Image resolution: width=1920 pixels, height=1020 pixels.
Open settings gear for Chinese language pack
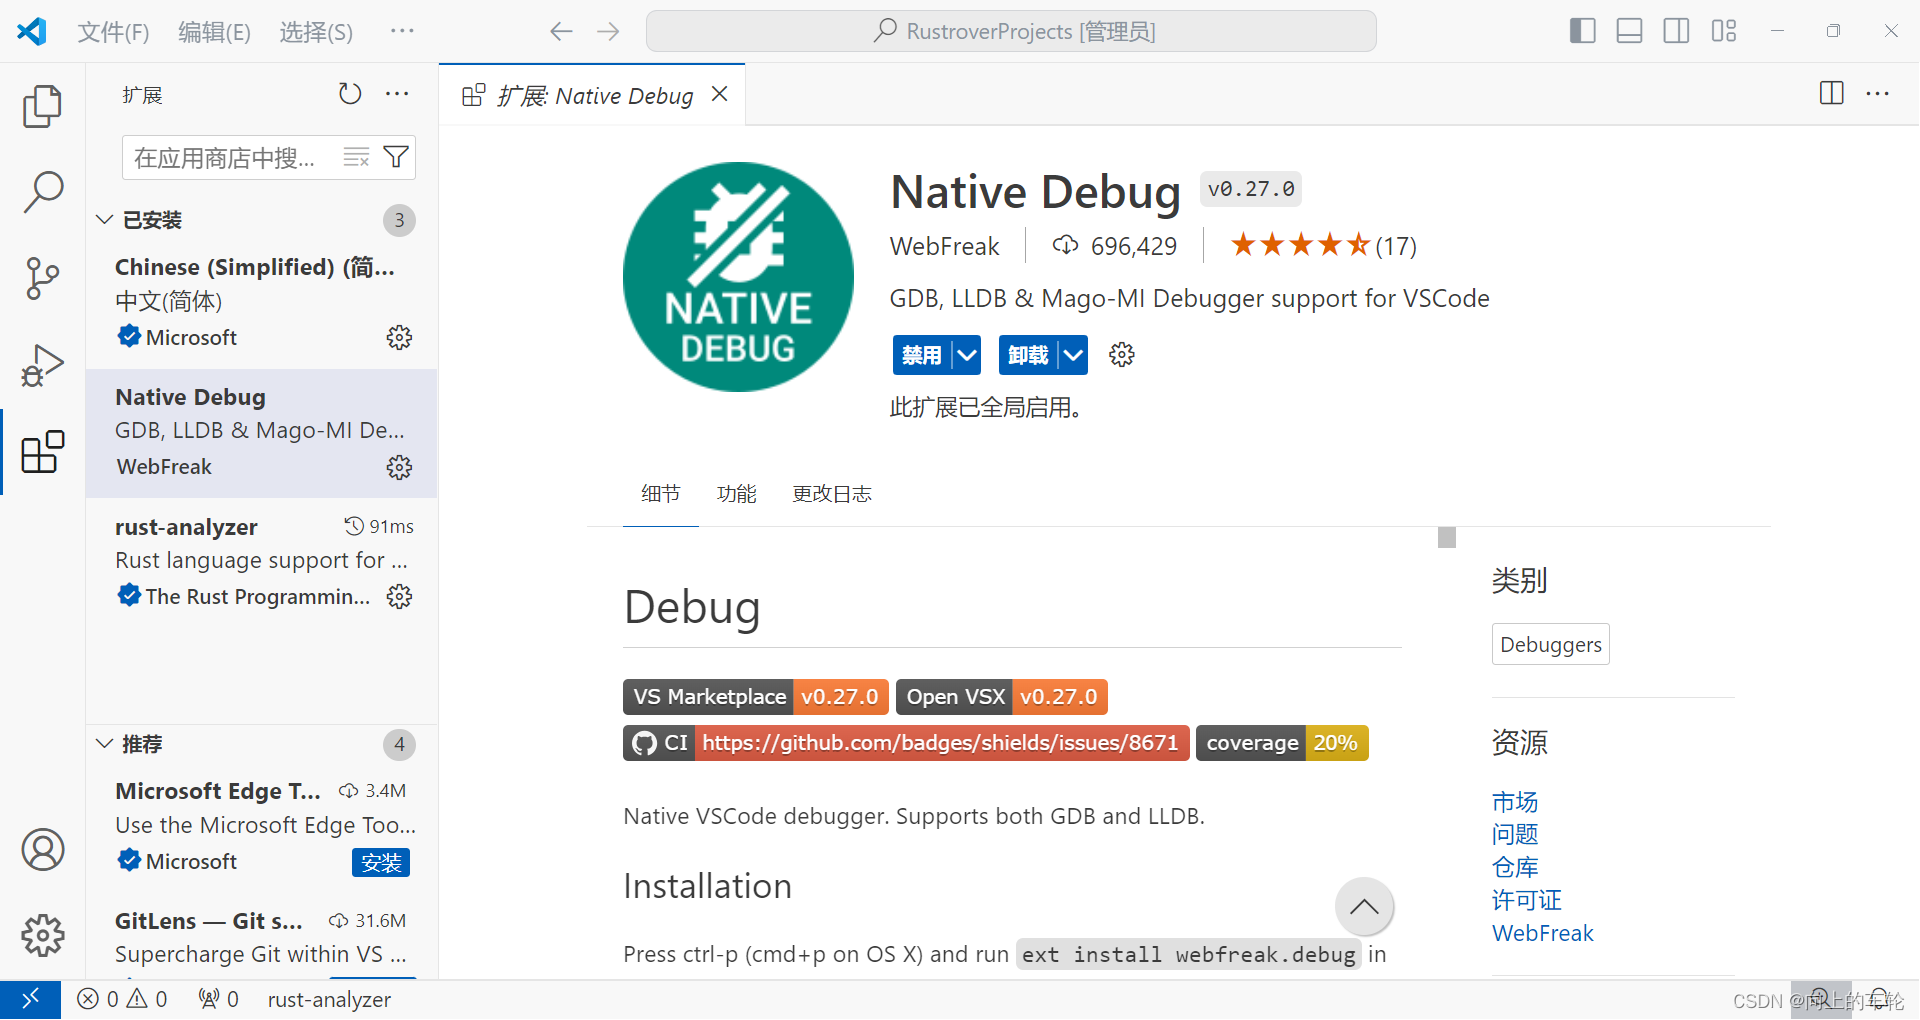point(399,338)
